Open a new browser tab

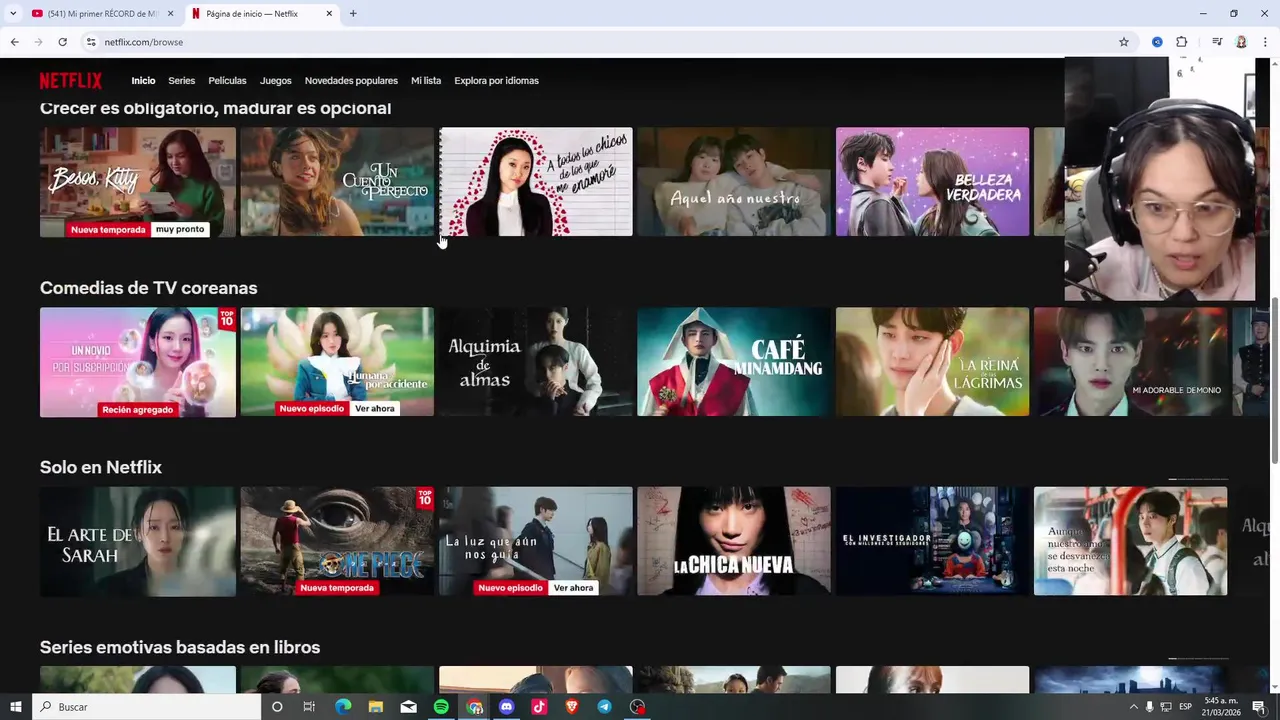353,14
